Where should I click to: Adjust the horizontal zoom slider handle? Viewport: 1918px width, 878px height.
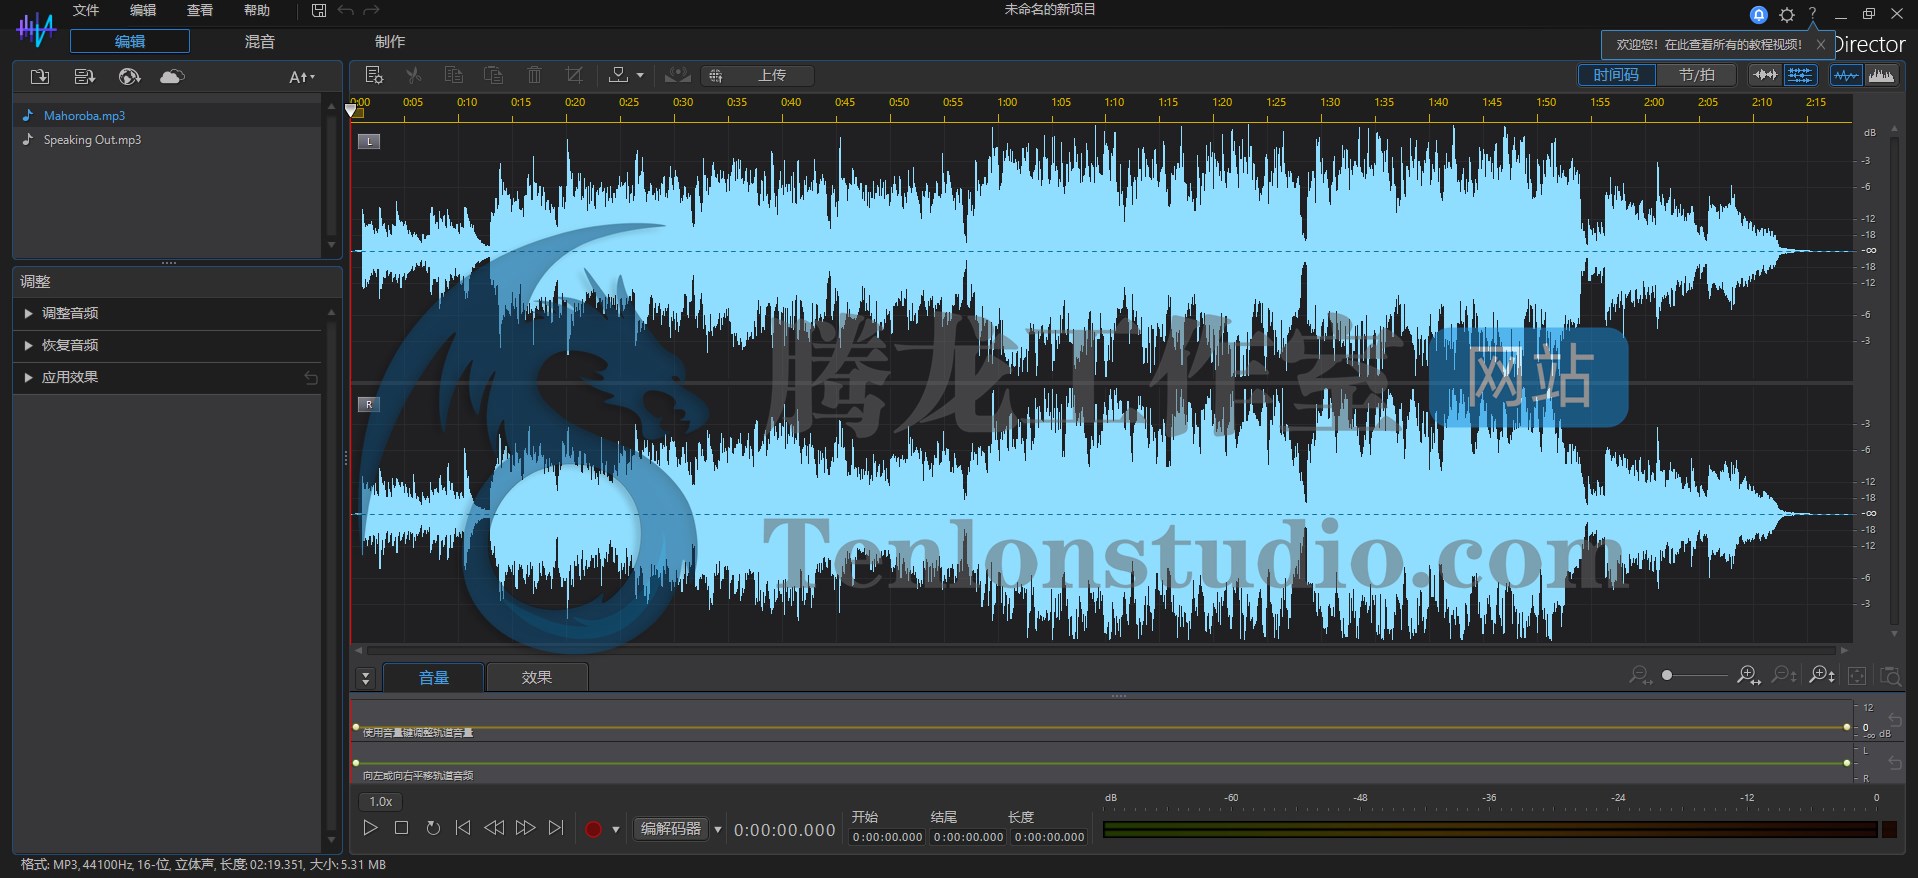click(x=1667, y=675)
